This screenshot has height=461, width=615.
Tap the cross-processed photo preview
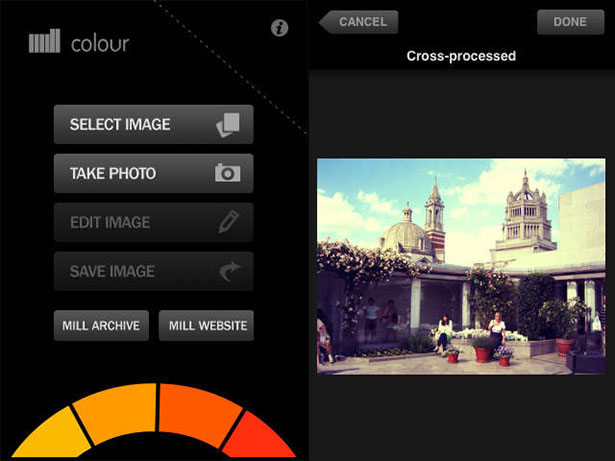point(461,266)
